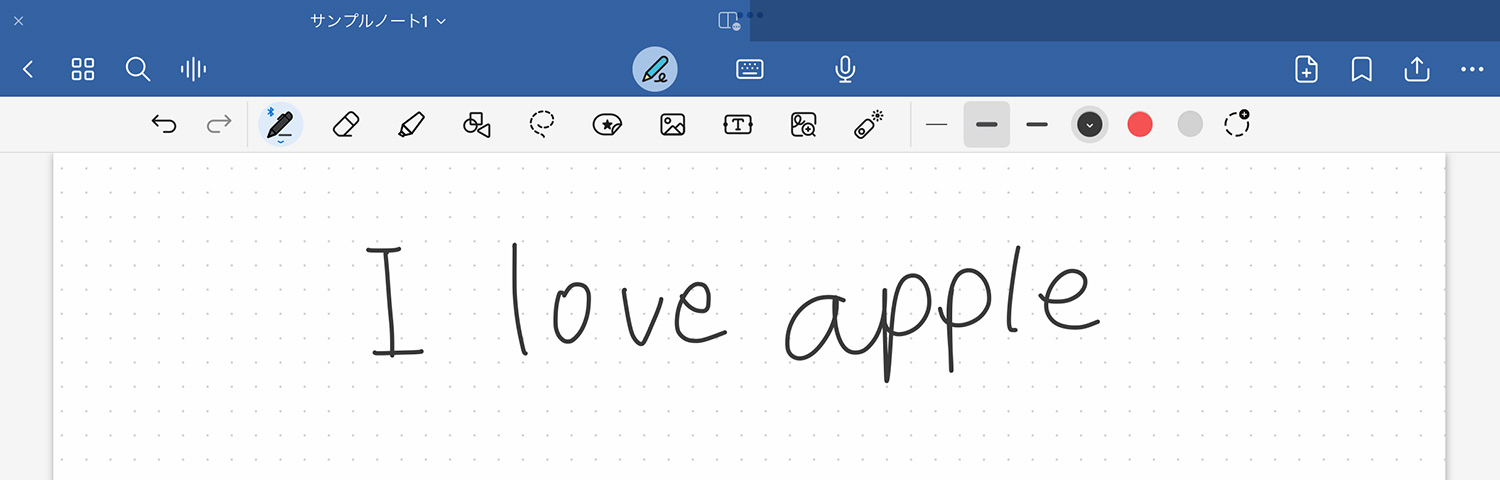Close the サンプルノート1 tab
This screenshot has height=480, width=1500.
click(18, 20)
